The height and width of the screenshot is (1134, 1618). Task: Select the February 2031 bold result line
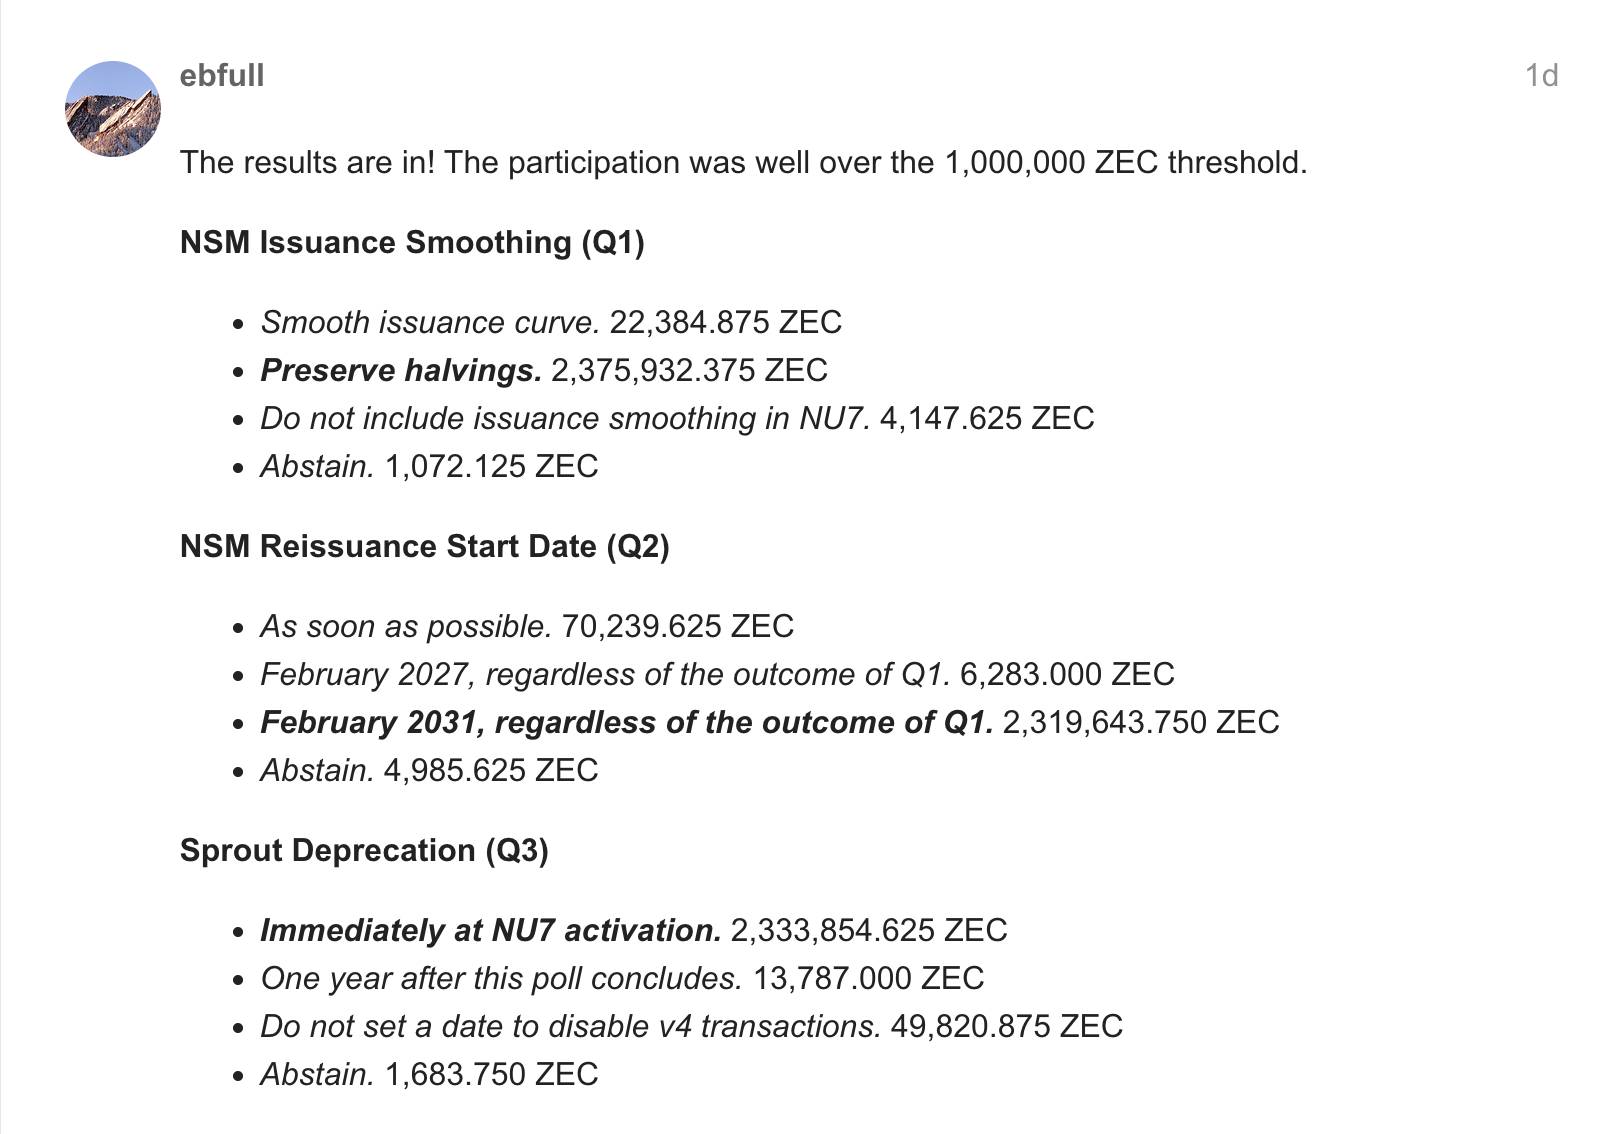coord(770,723)
